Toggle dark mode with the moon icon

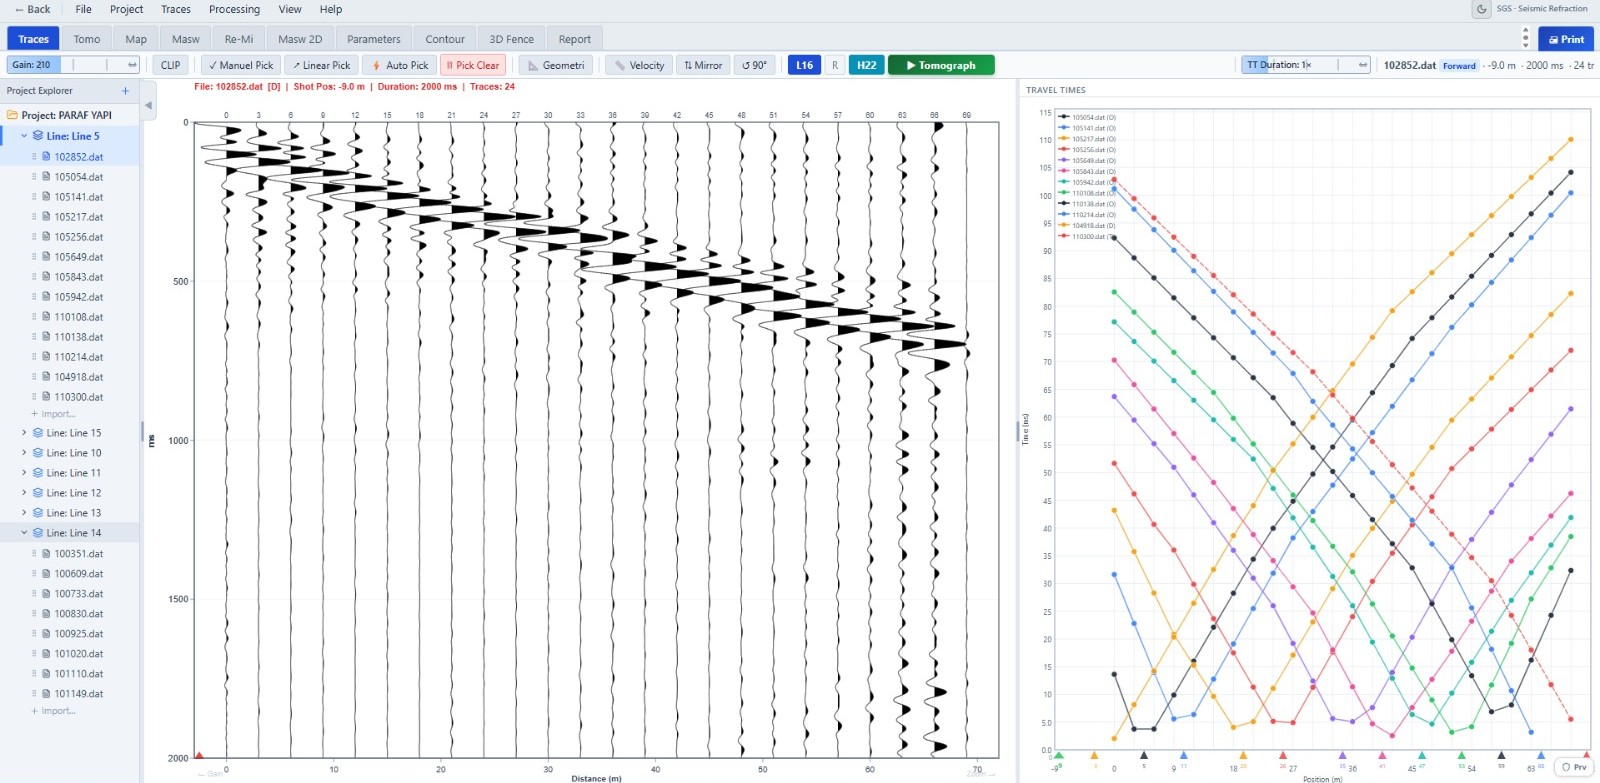coord(1481,9)
